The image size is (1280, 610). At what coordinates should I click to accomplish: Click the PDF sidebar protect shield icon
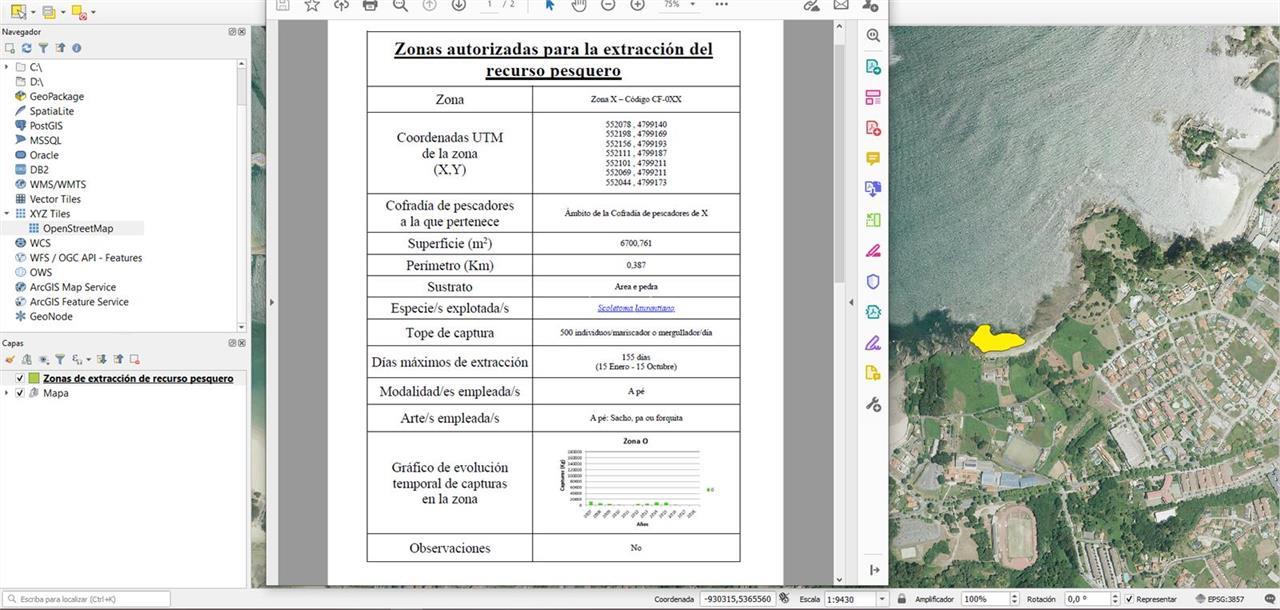click(873, 281)
